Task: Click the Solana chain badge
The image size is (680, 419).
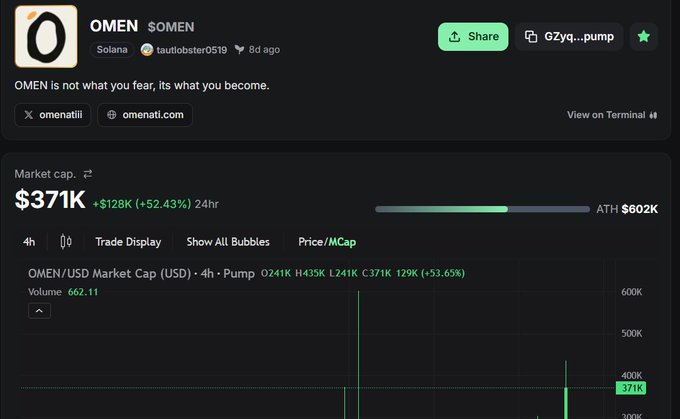Action: point(112,49)
